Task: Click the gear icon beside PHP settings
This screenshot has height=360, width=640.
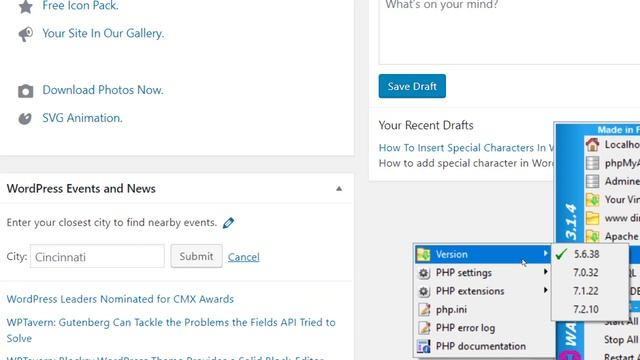Action: pyautogui.click(x=424, y=273)
